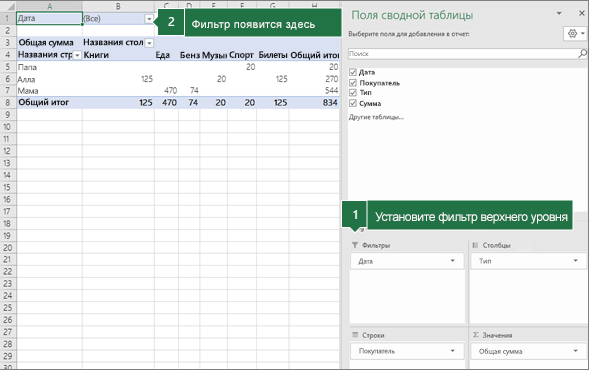This screenshot has height=370, width=589.
Task: Click the select-all corner of the sheet
Action: (x=8, y=6)
